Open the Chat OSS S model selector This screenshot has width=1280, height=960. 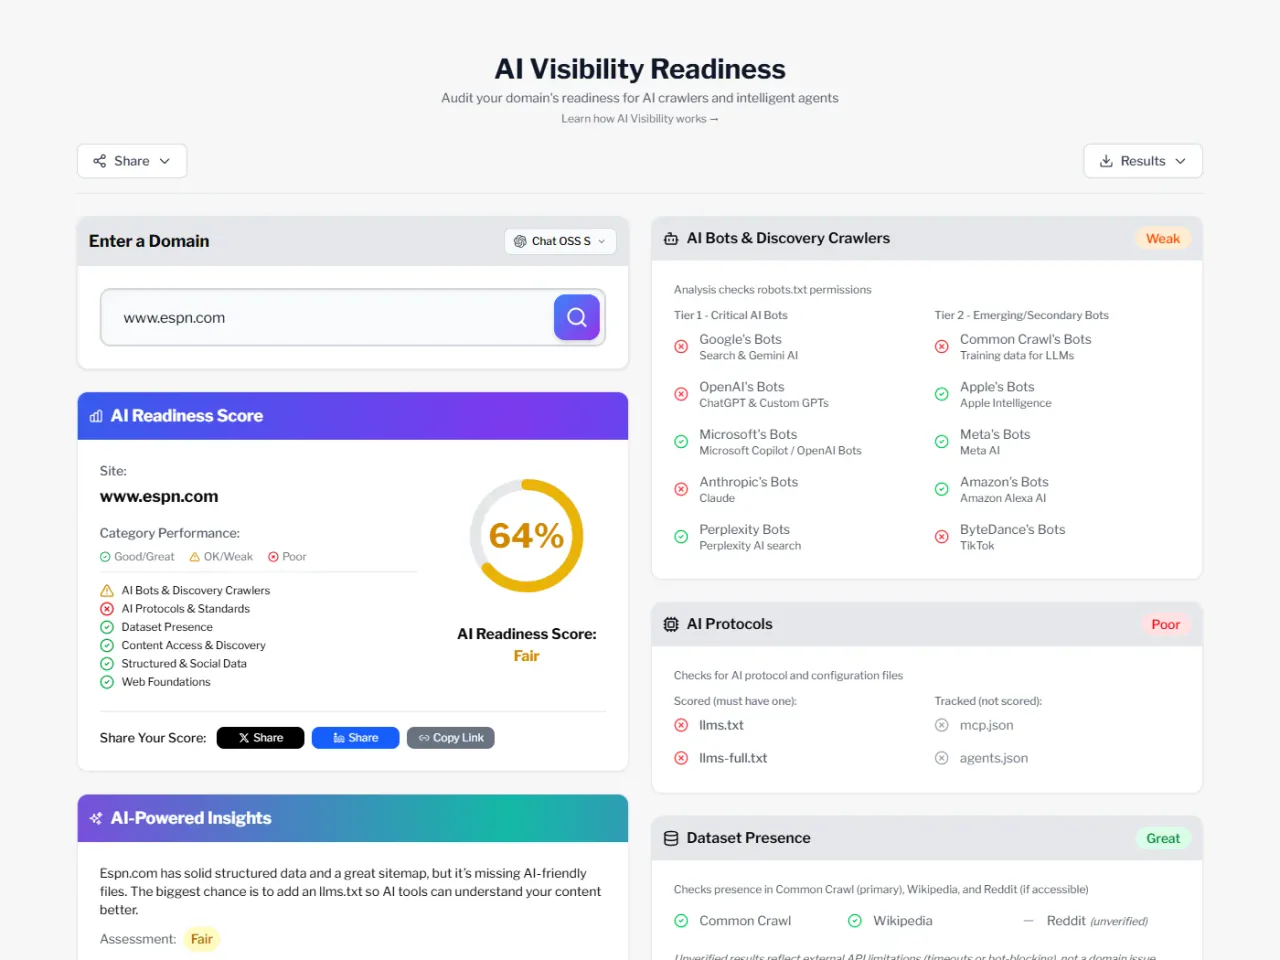click(560, 241)
